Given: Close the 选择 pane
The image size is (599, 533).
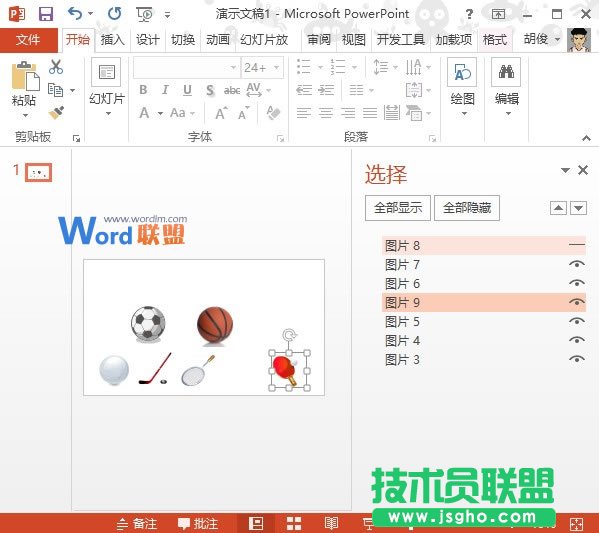Looking at the screenshot, I should pos(583,170).
